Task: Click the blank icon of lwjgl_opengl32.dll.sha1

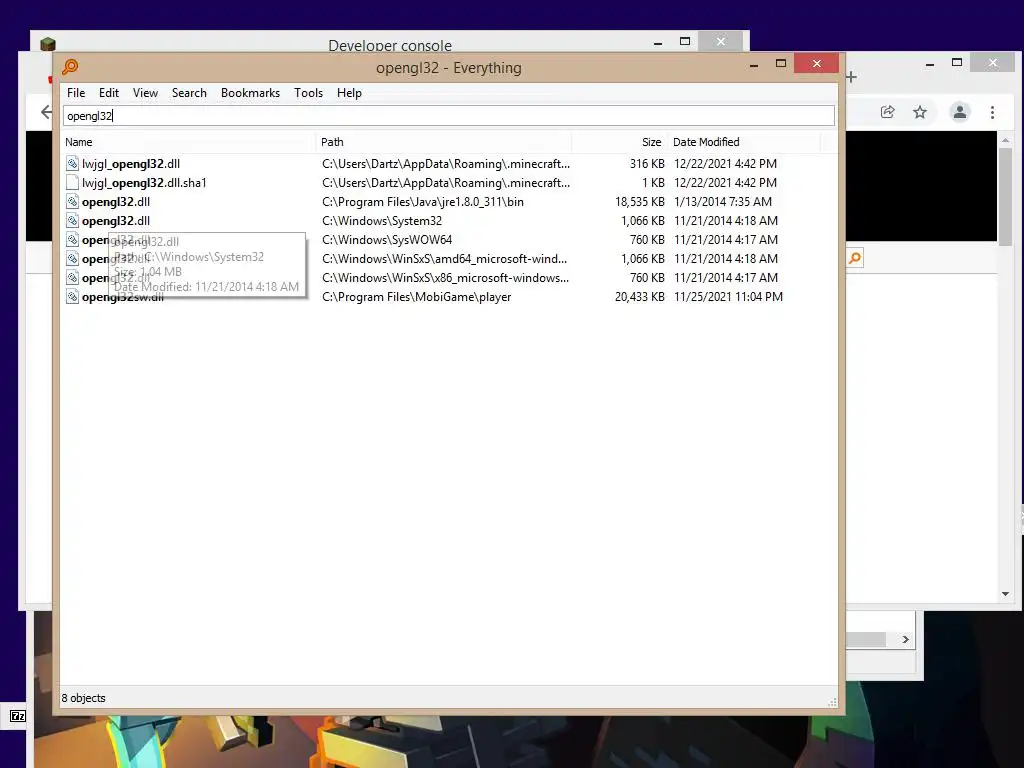Action: [x=72, y=183]
